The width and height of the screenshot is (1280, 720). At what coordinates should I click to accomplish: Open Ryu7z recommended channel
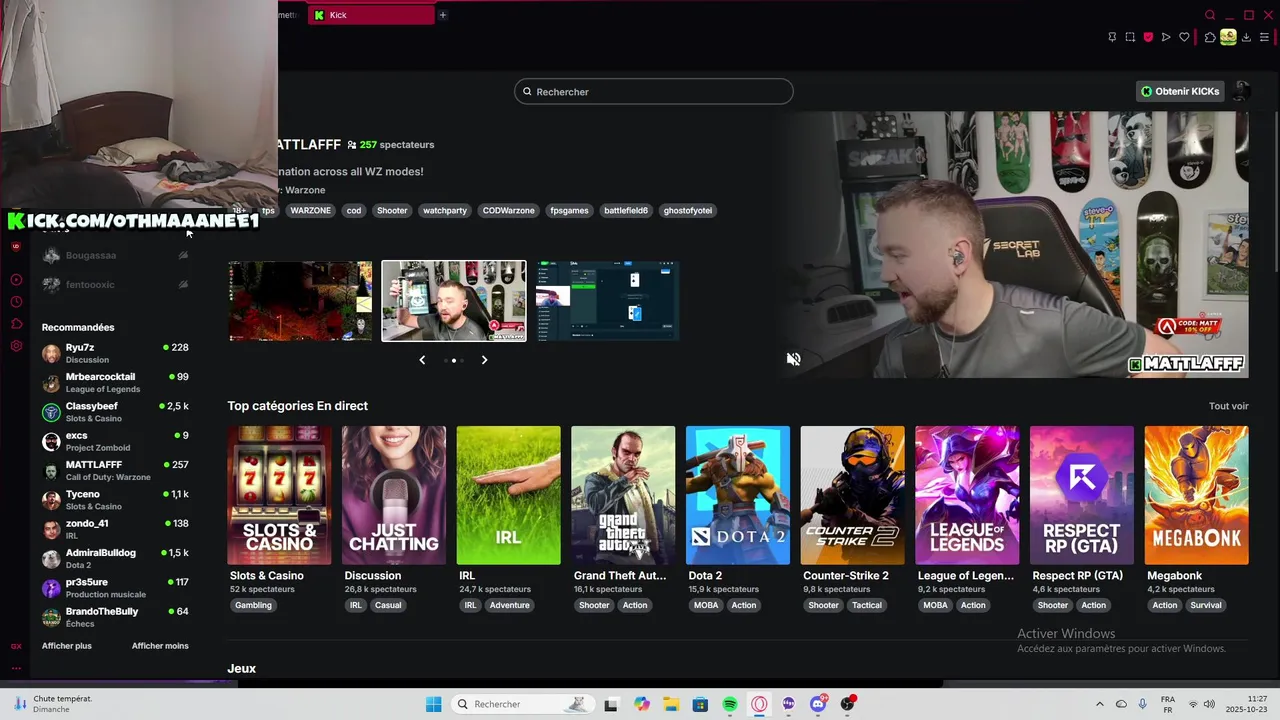pos(115,353)
